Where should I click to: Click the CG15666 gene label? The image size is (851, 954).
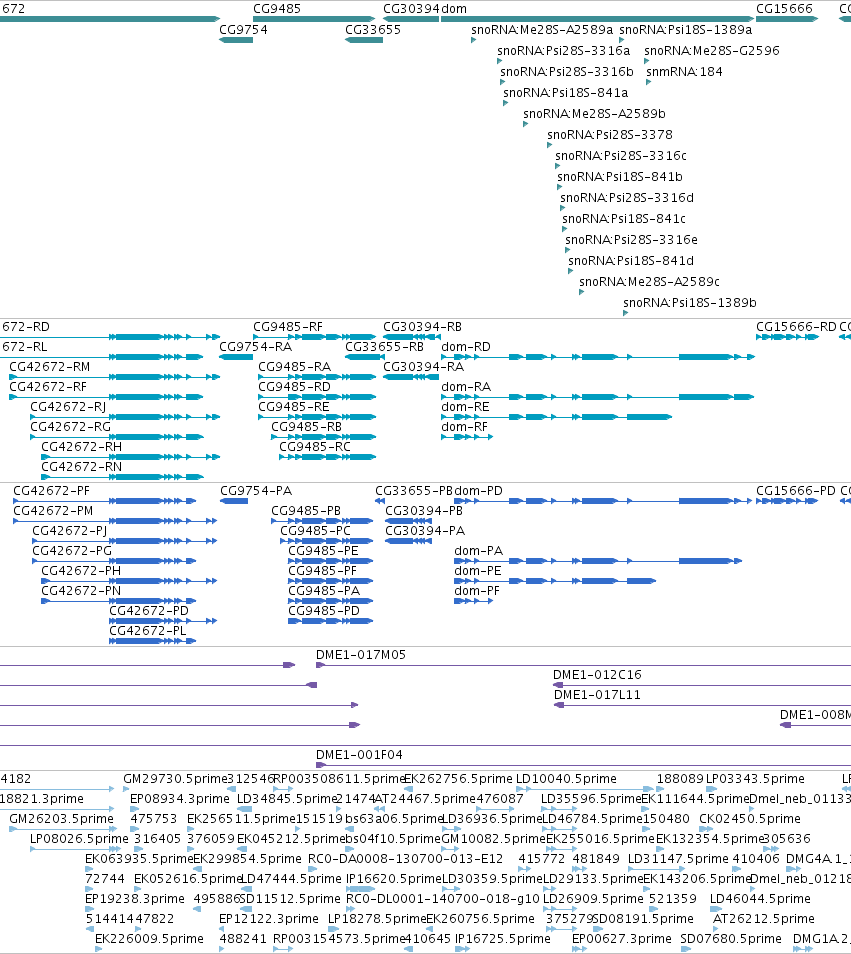(x=784, y=9)
